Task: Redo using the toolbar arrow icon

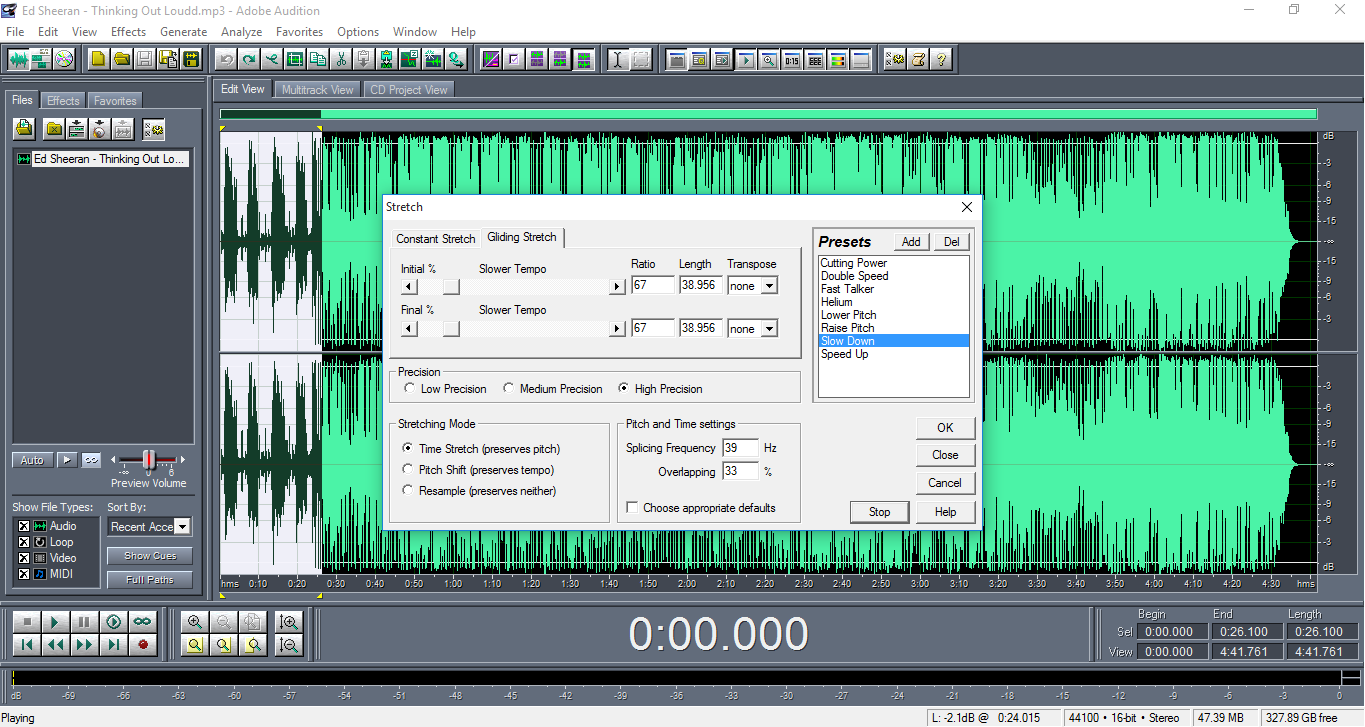Action: 249,59
